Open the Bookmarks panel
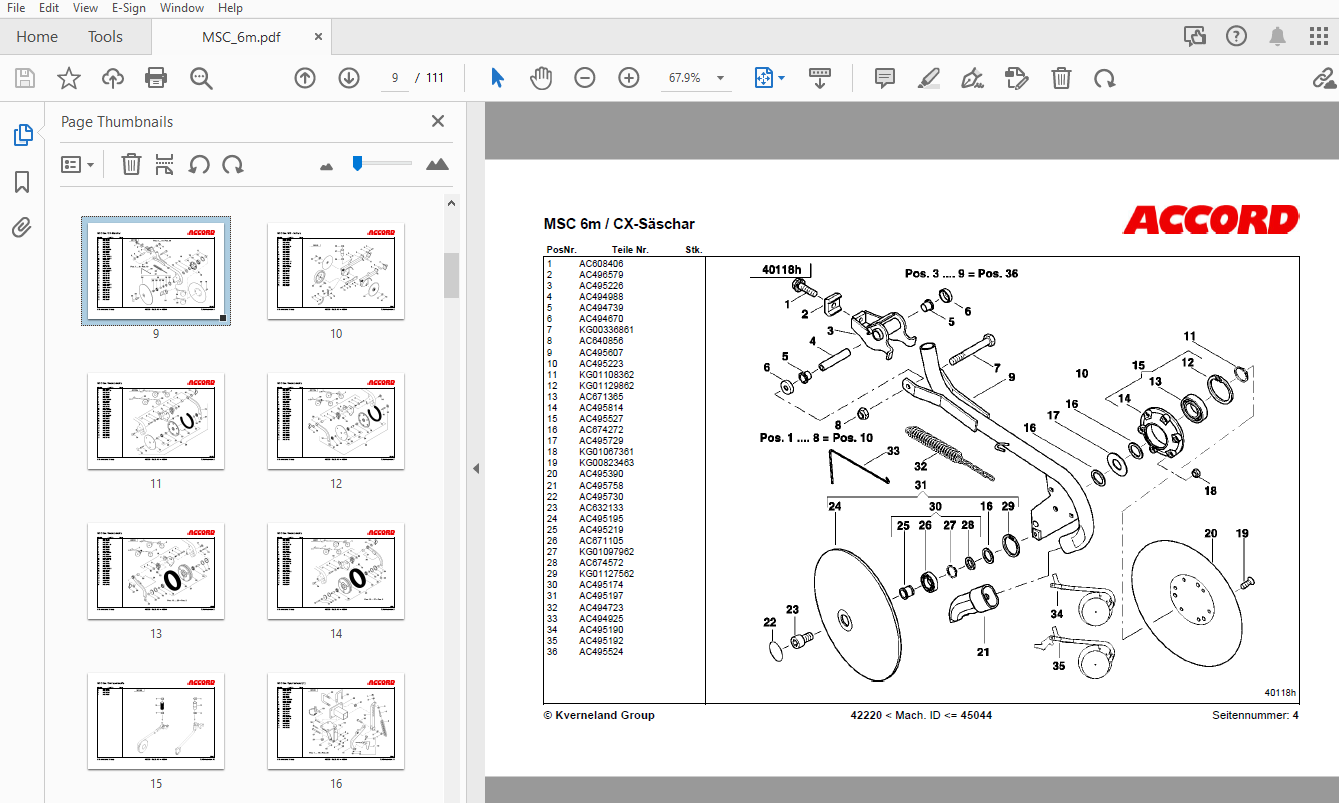The height and width of the screenshot is (803, 1339). 22,182
